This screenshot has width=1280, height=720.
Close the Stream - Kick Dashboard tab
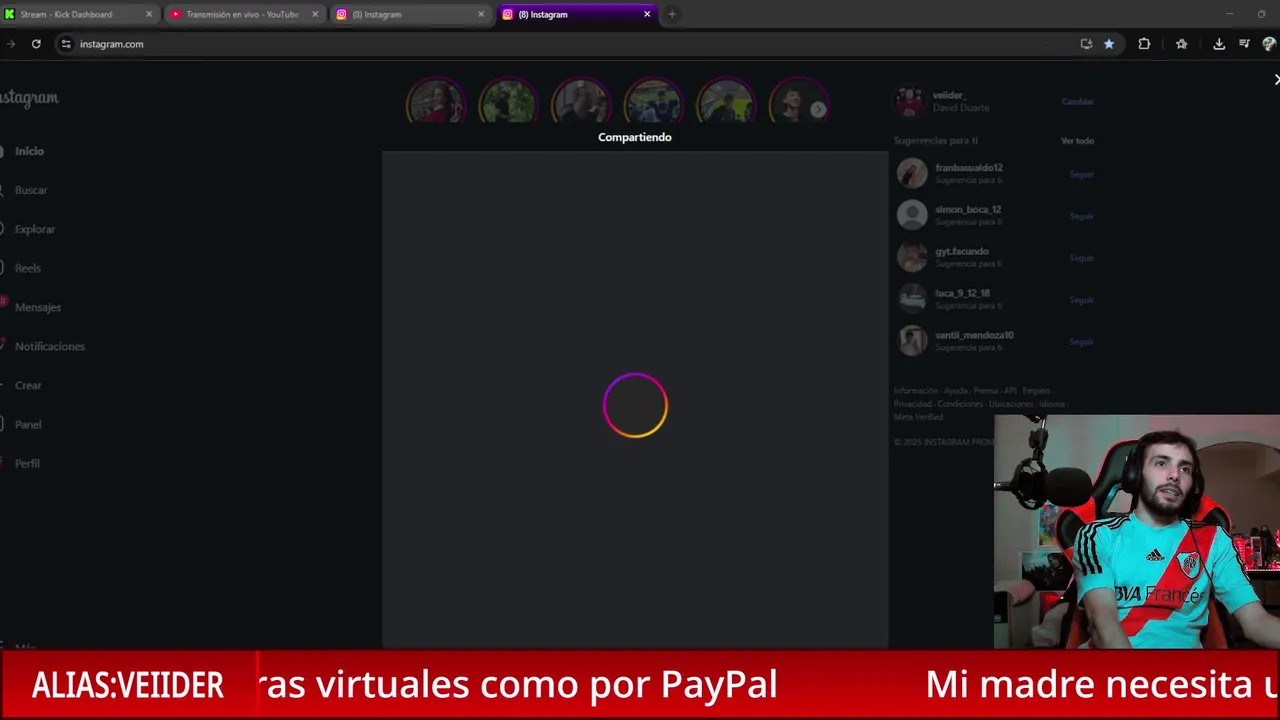(149, 14)
